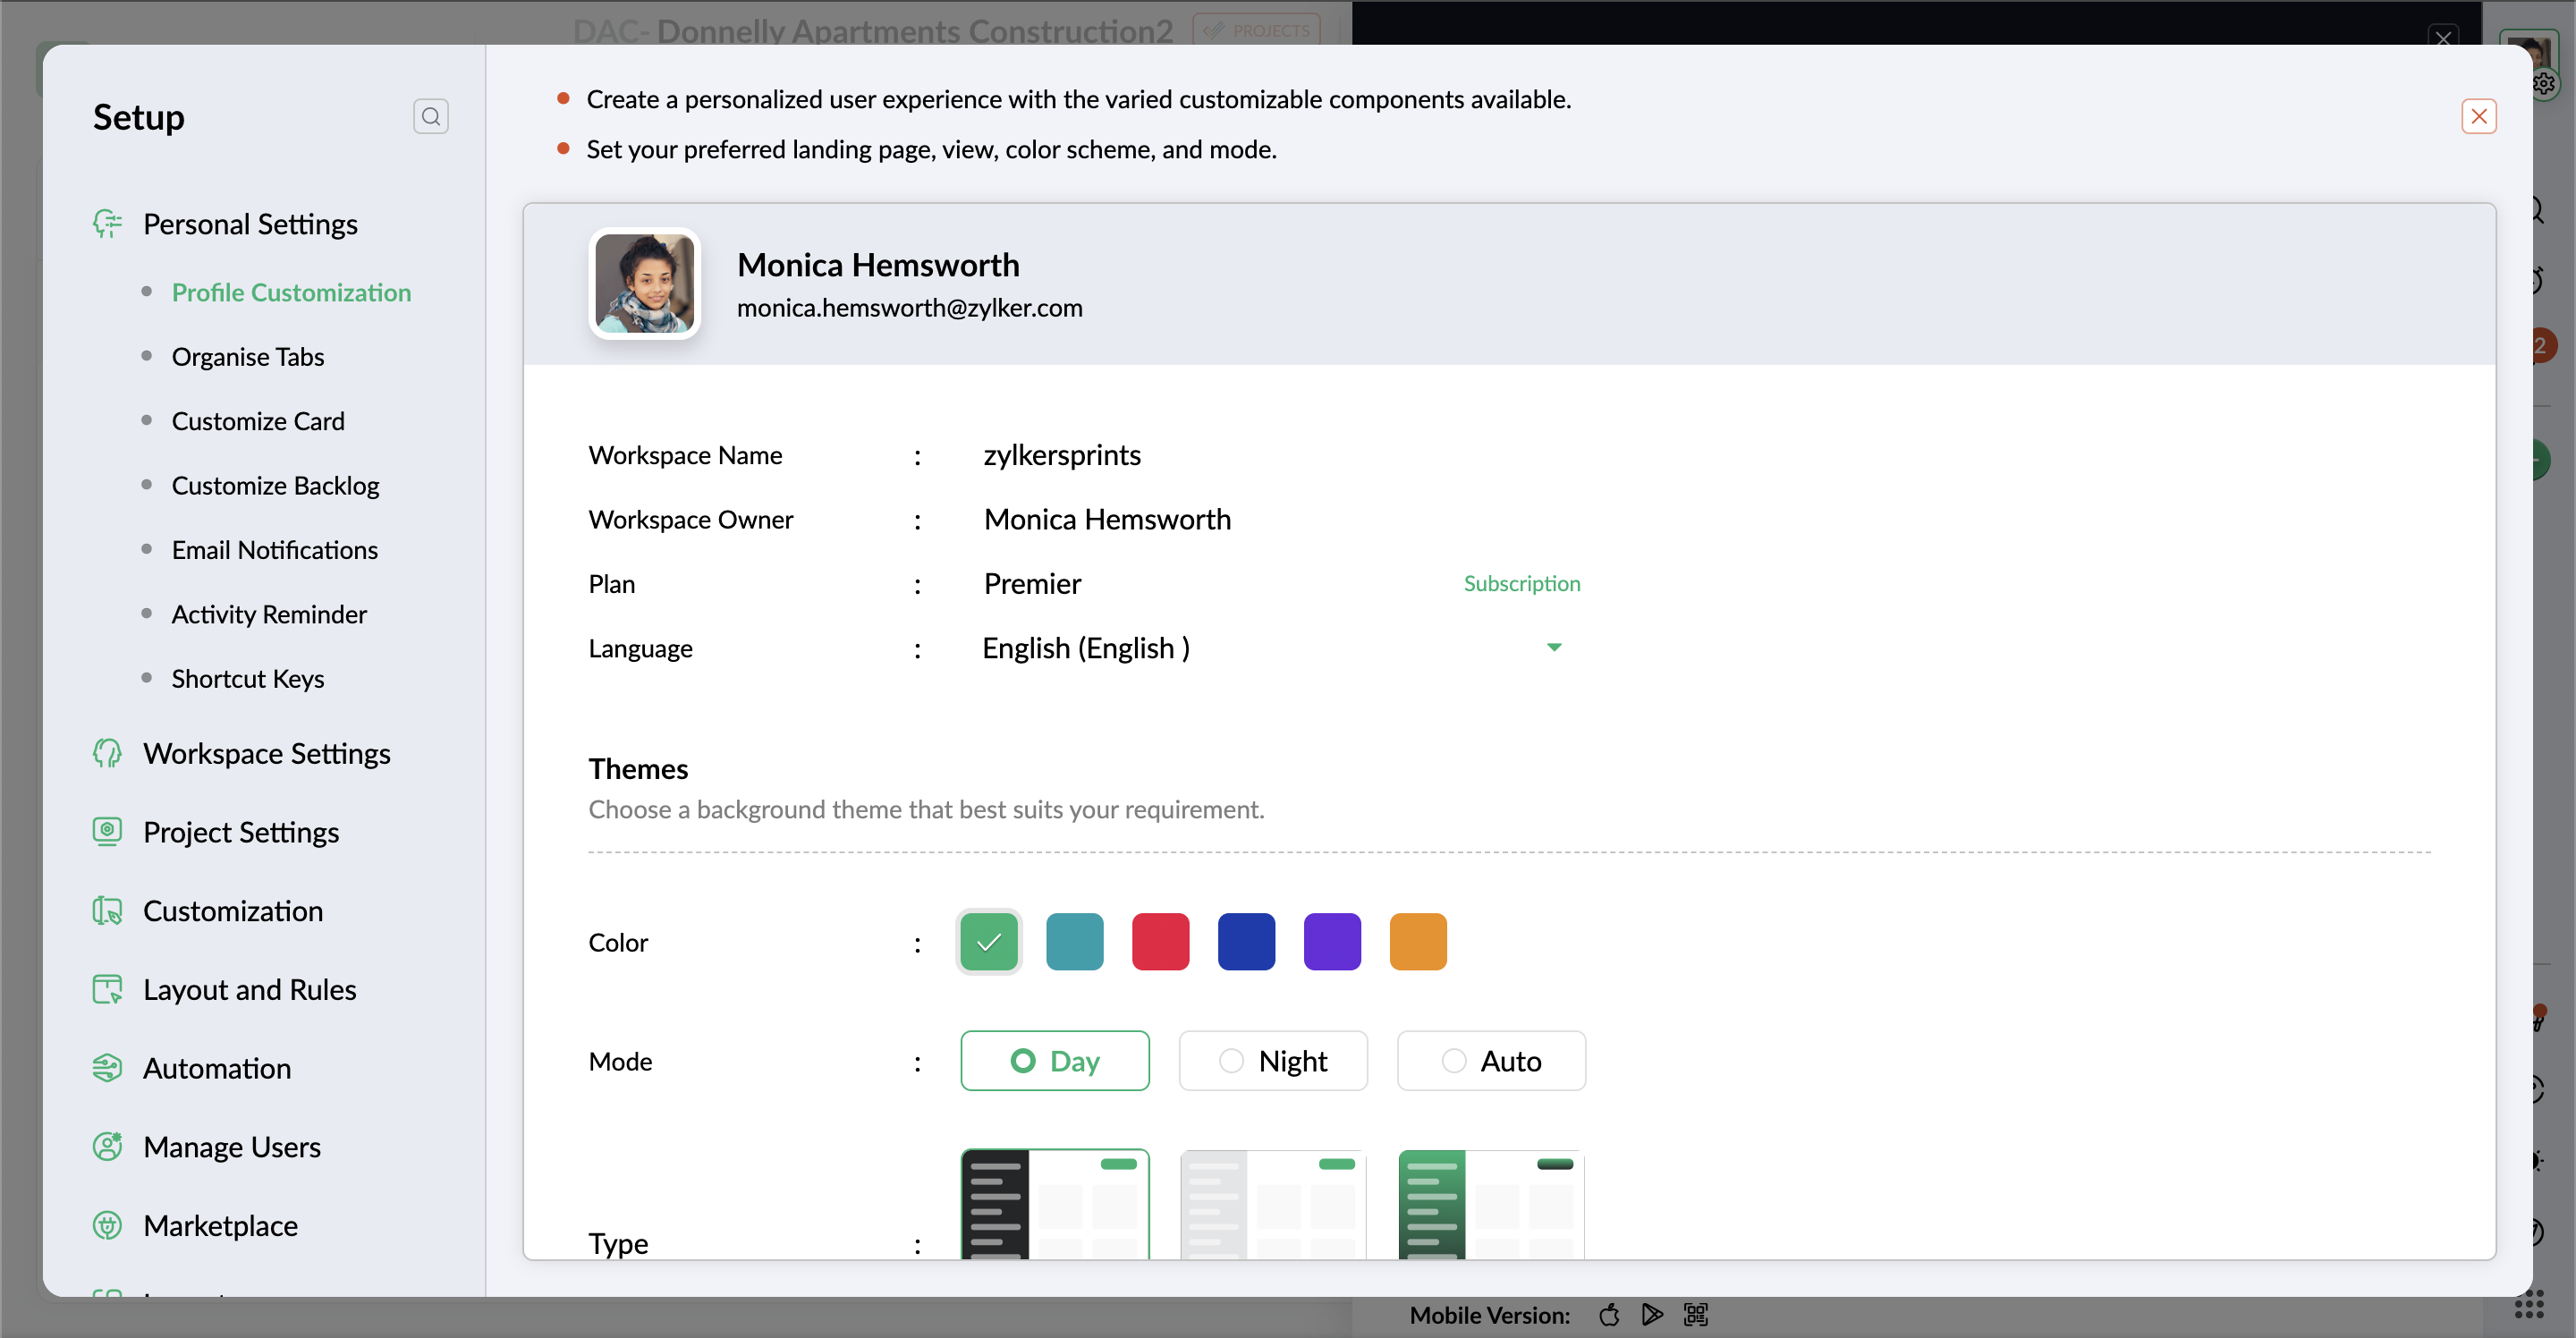The width and height of the screenshot is (2576, 1338).
Task: Click the Customization icon in sidebar
Action: tap(107, 910)
